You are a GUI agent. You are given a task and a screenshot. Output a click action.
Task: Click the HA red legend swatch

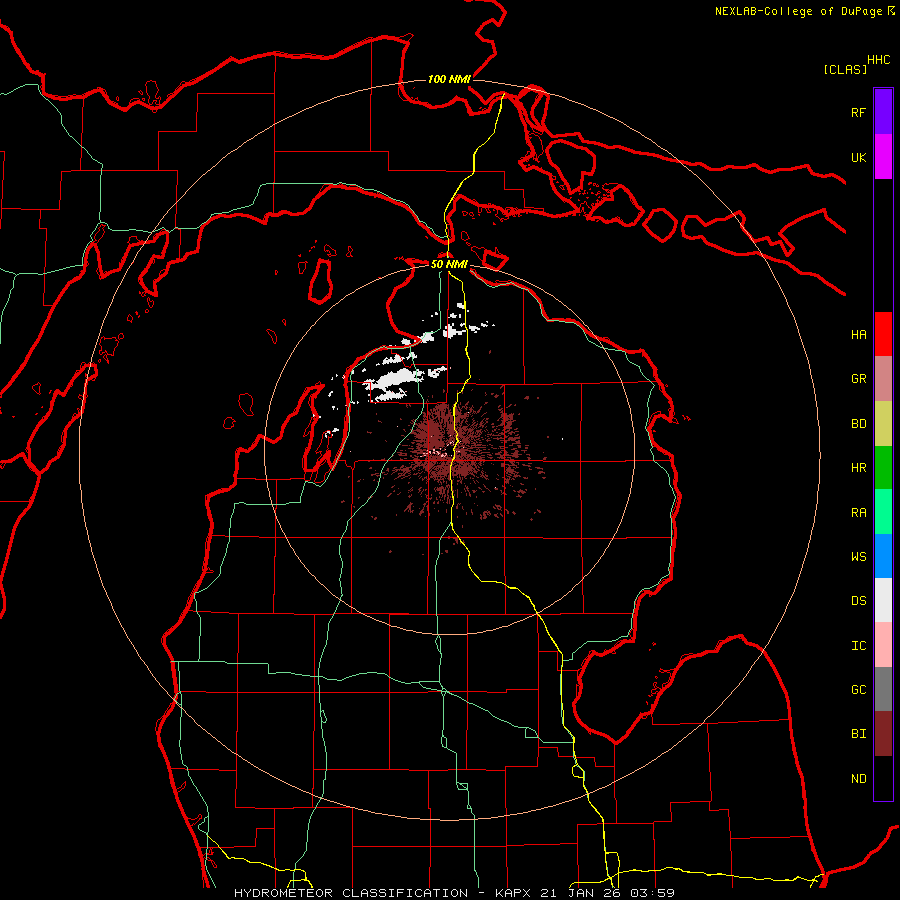click(x=883, y=334)
